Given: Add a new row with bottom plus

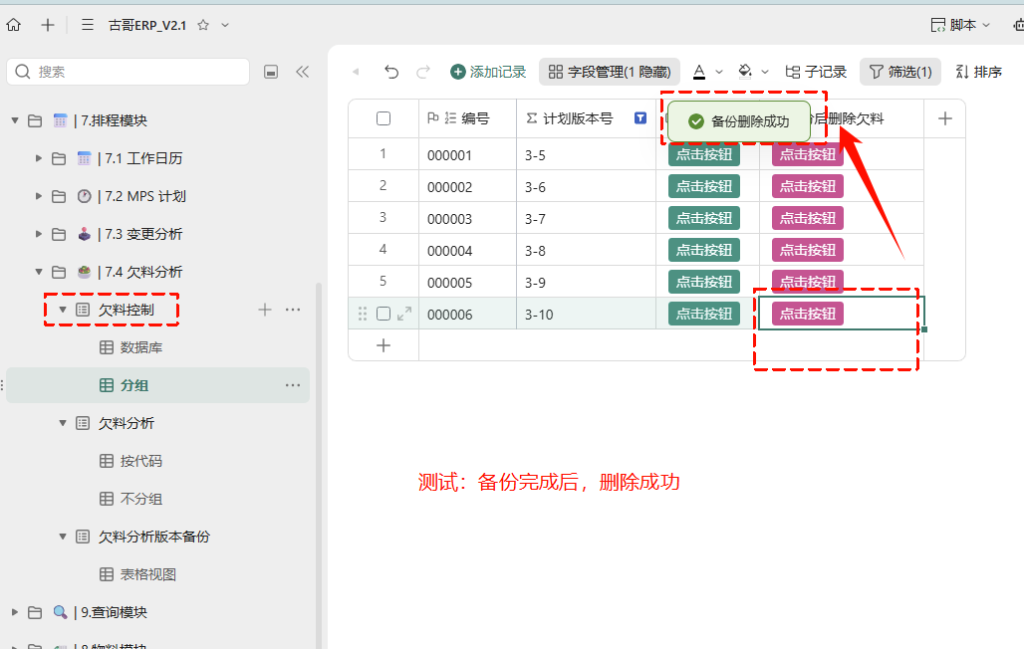Looking at the screenshot, I should pos(383,345).
